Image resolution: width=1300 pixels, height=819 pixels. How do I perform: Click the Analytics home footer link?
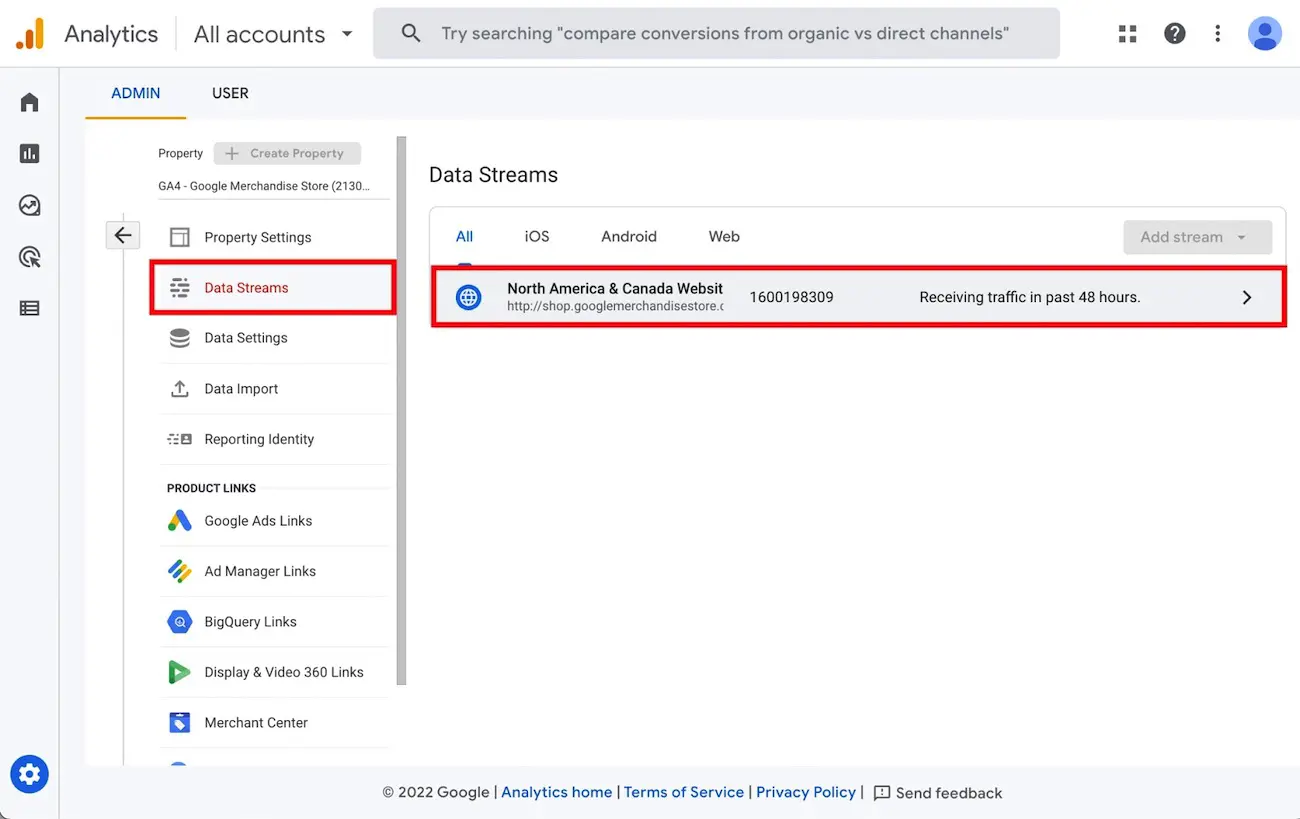pyautogui.click(x=556, y=792)
